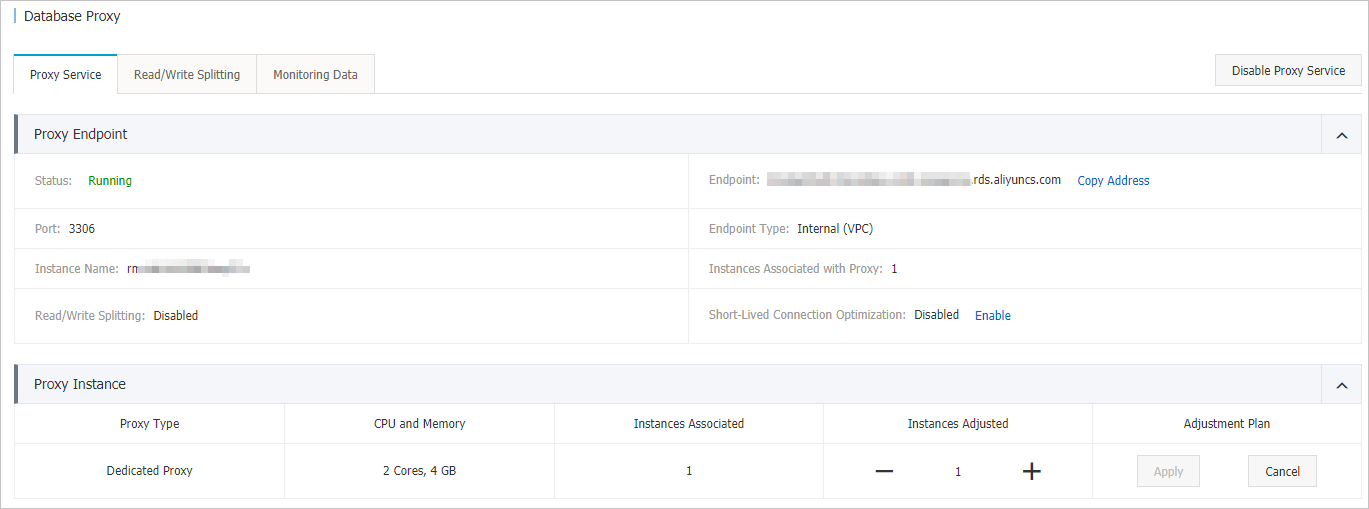Click the Proxy Endpoint section heading
Screen dimensions: 1369x509
tap(81, 134)
